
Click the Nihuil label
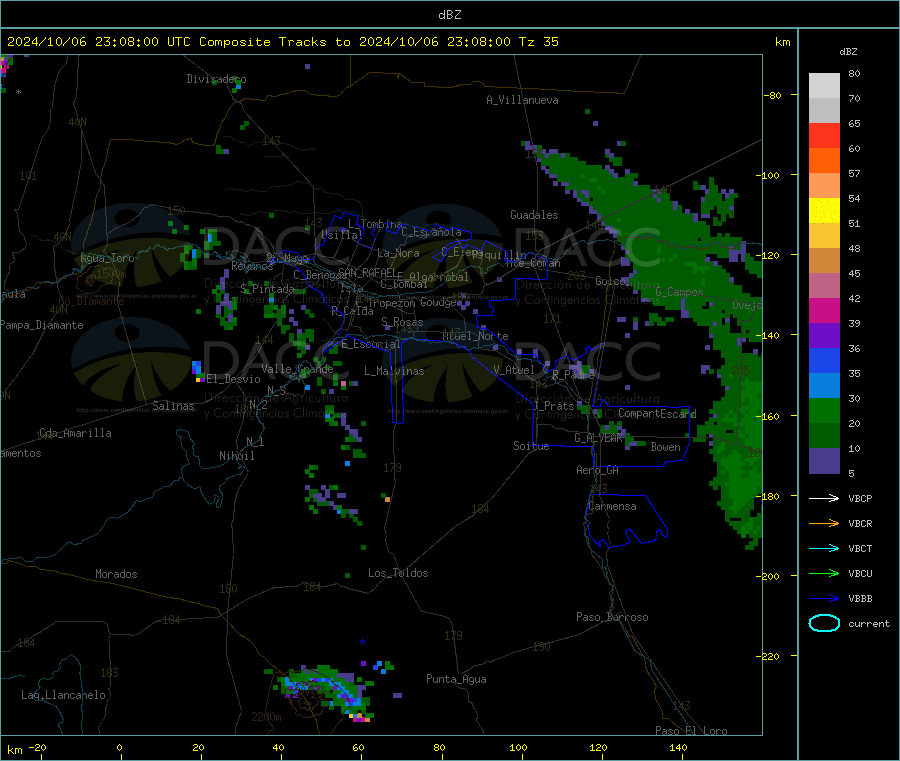click(x=237, y=456)
